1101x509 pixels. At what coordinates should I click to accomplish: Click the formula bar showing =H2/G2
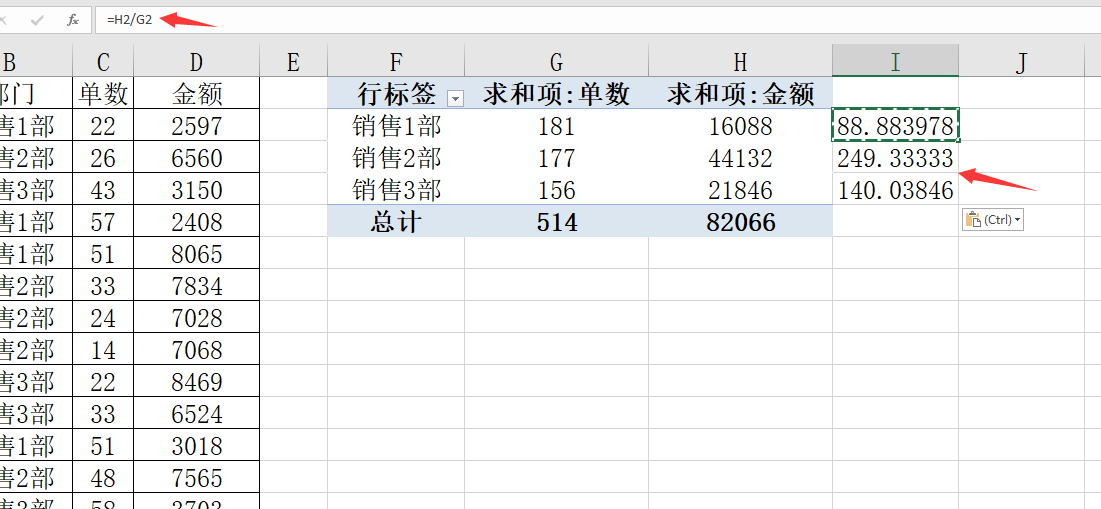(597, 20)
